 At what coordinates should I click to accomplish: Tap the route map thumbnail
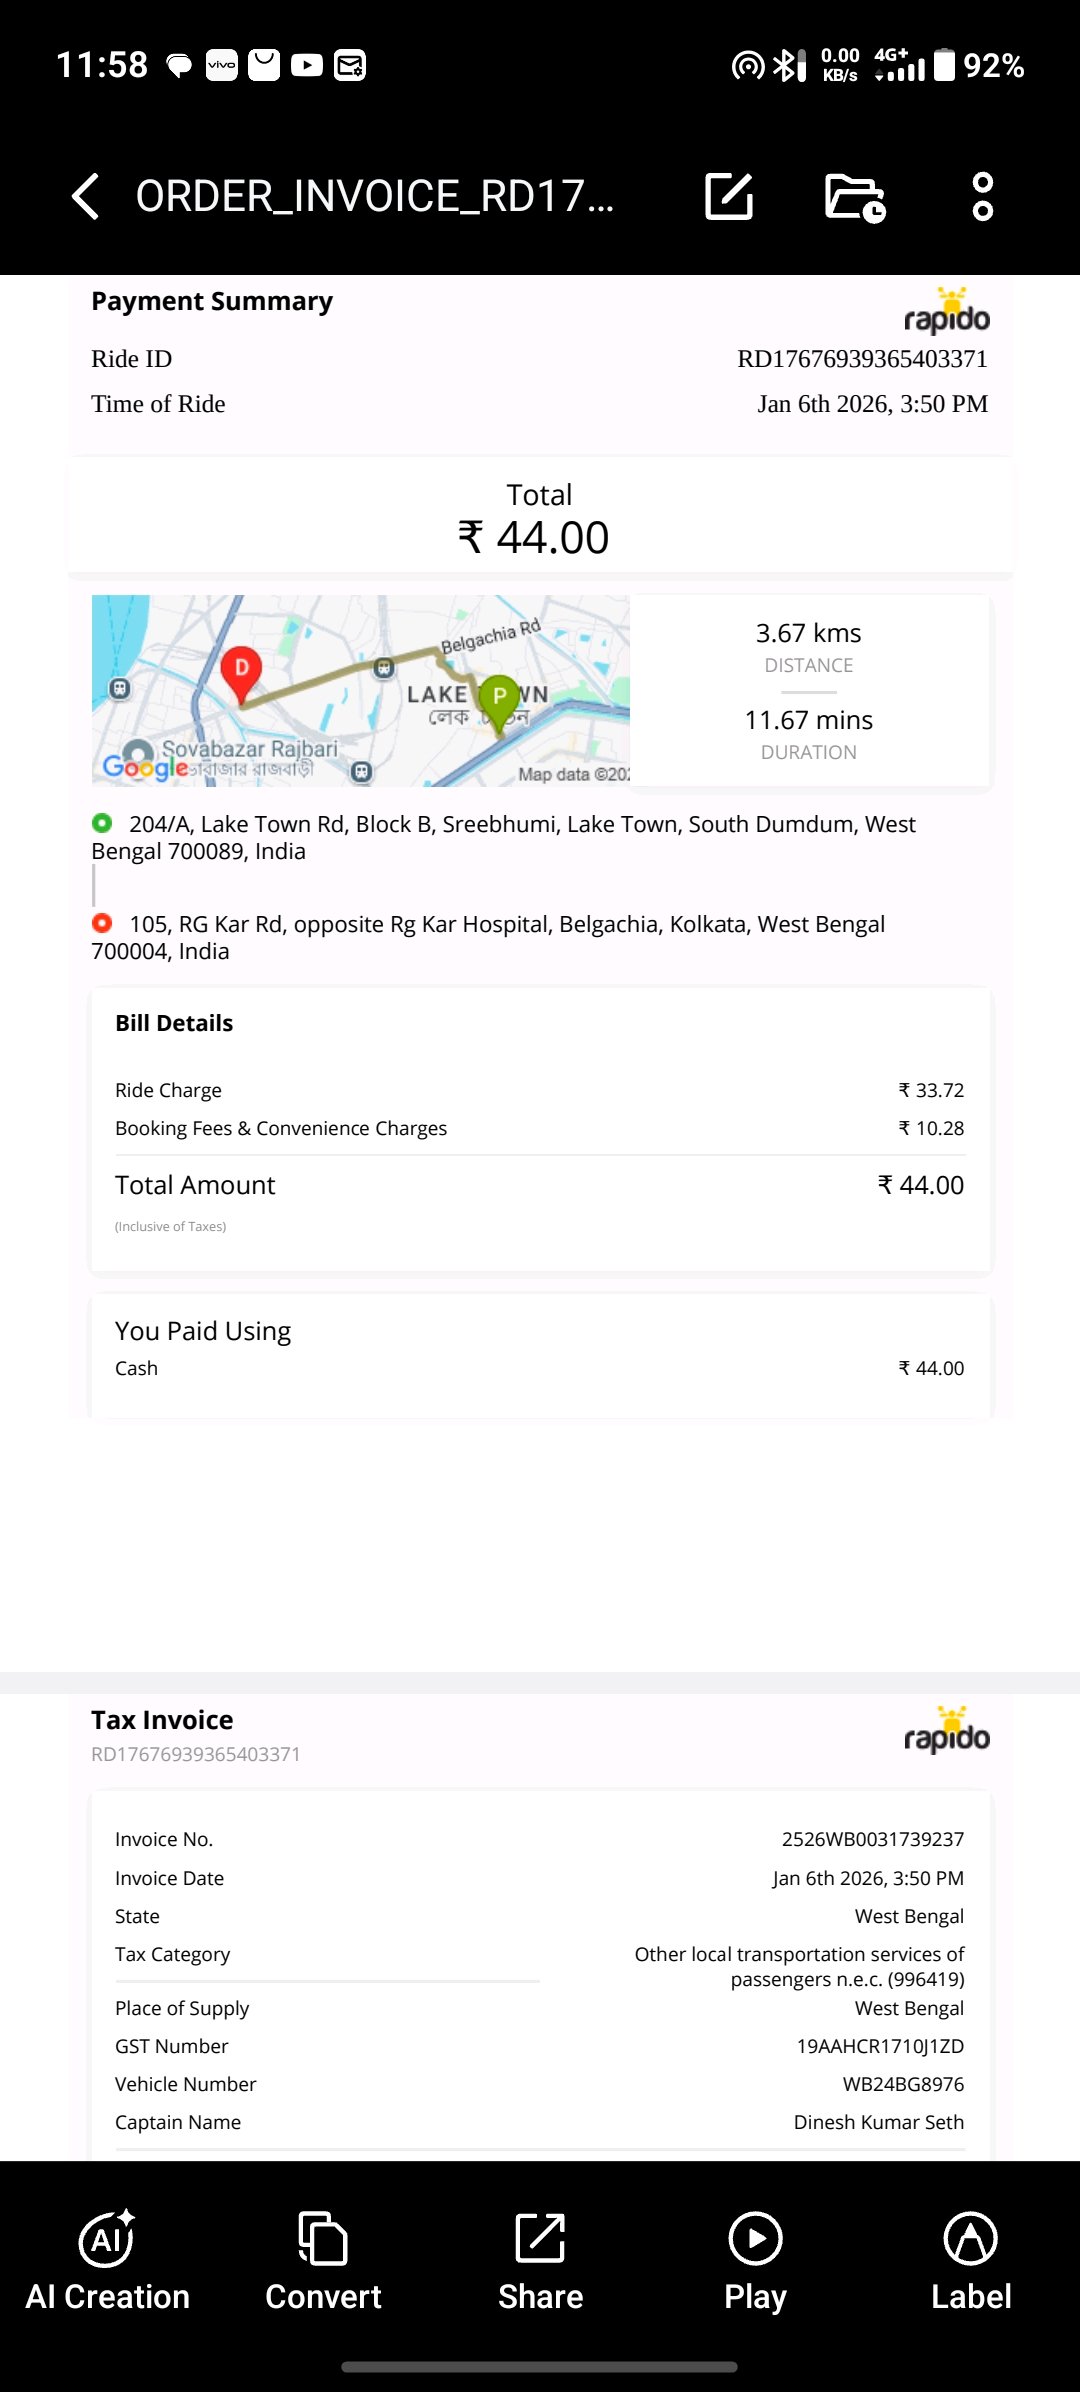[x=361, y=691]
